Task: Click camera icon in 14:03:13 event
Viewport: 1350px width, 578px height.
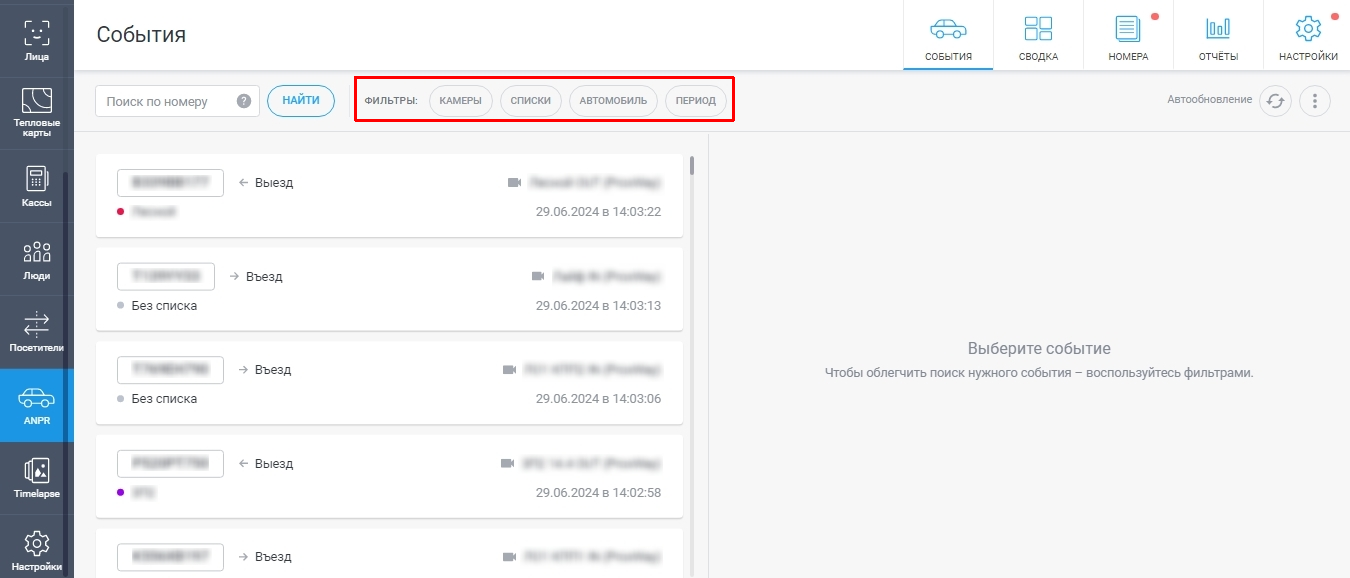Action: 537,276
